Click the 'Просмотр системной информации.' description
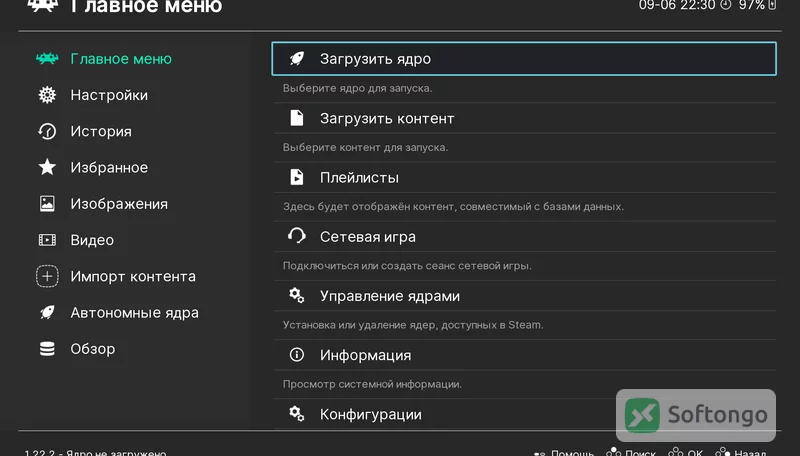 point(372,384)
